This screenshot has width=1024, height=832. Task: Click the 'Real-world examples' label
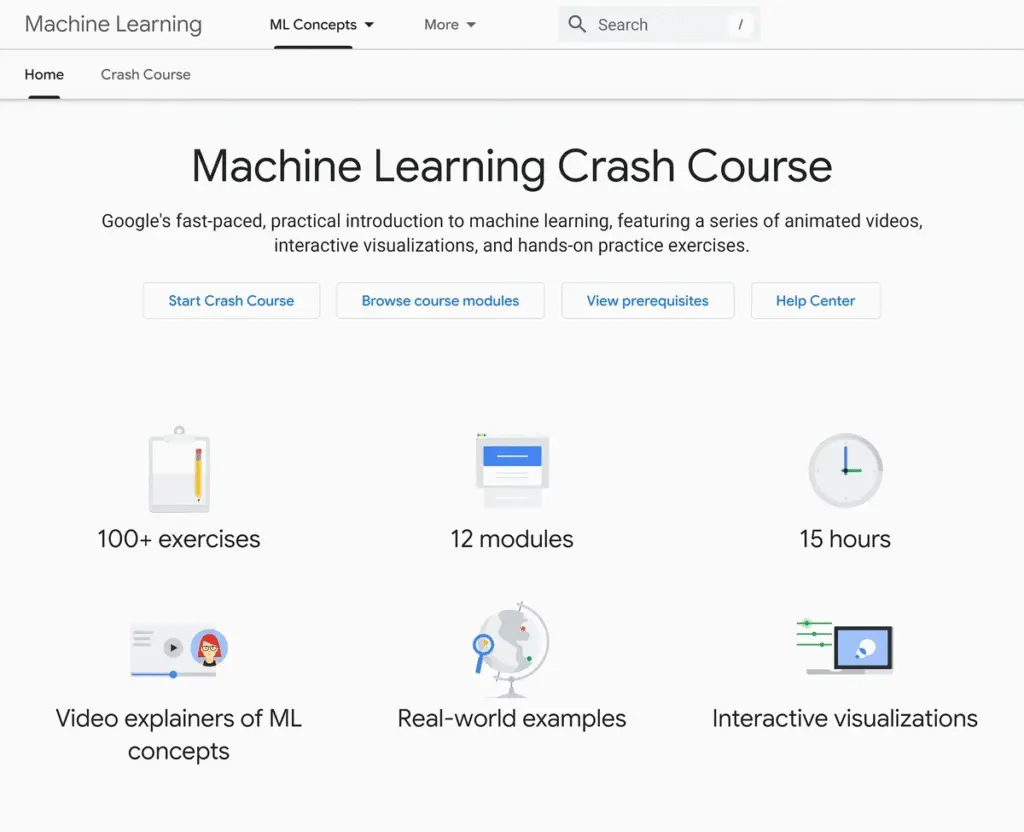[512, 718]
